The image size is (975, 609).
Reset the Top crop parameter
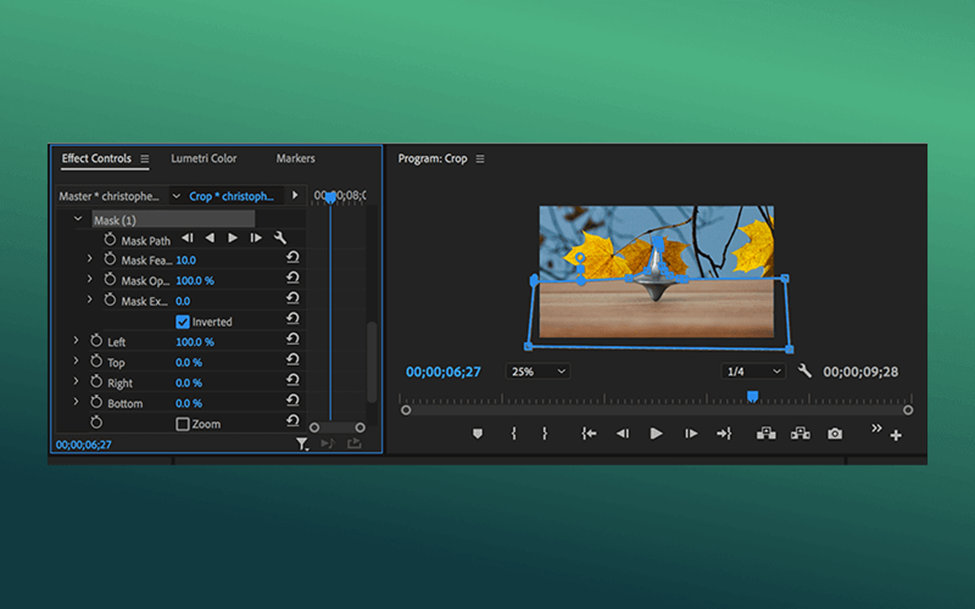tap(292, 360)
